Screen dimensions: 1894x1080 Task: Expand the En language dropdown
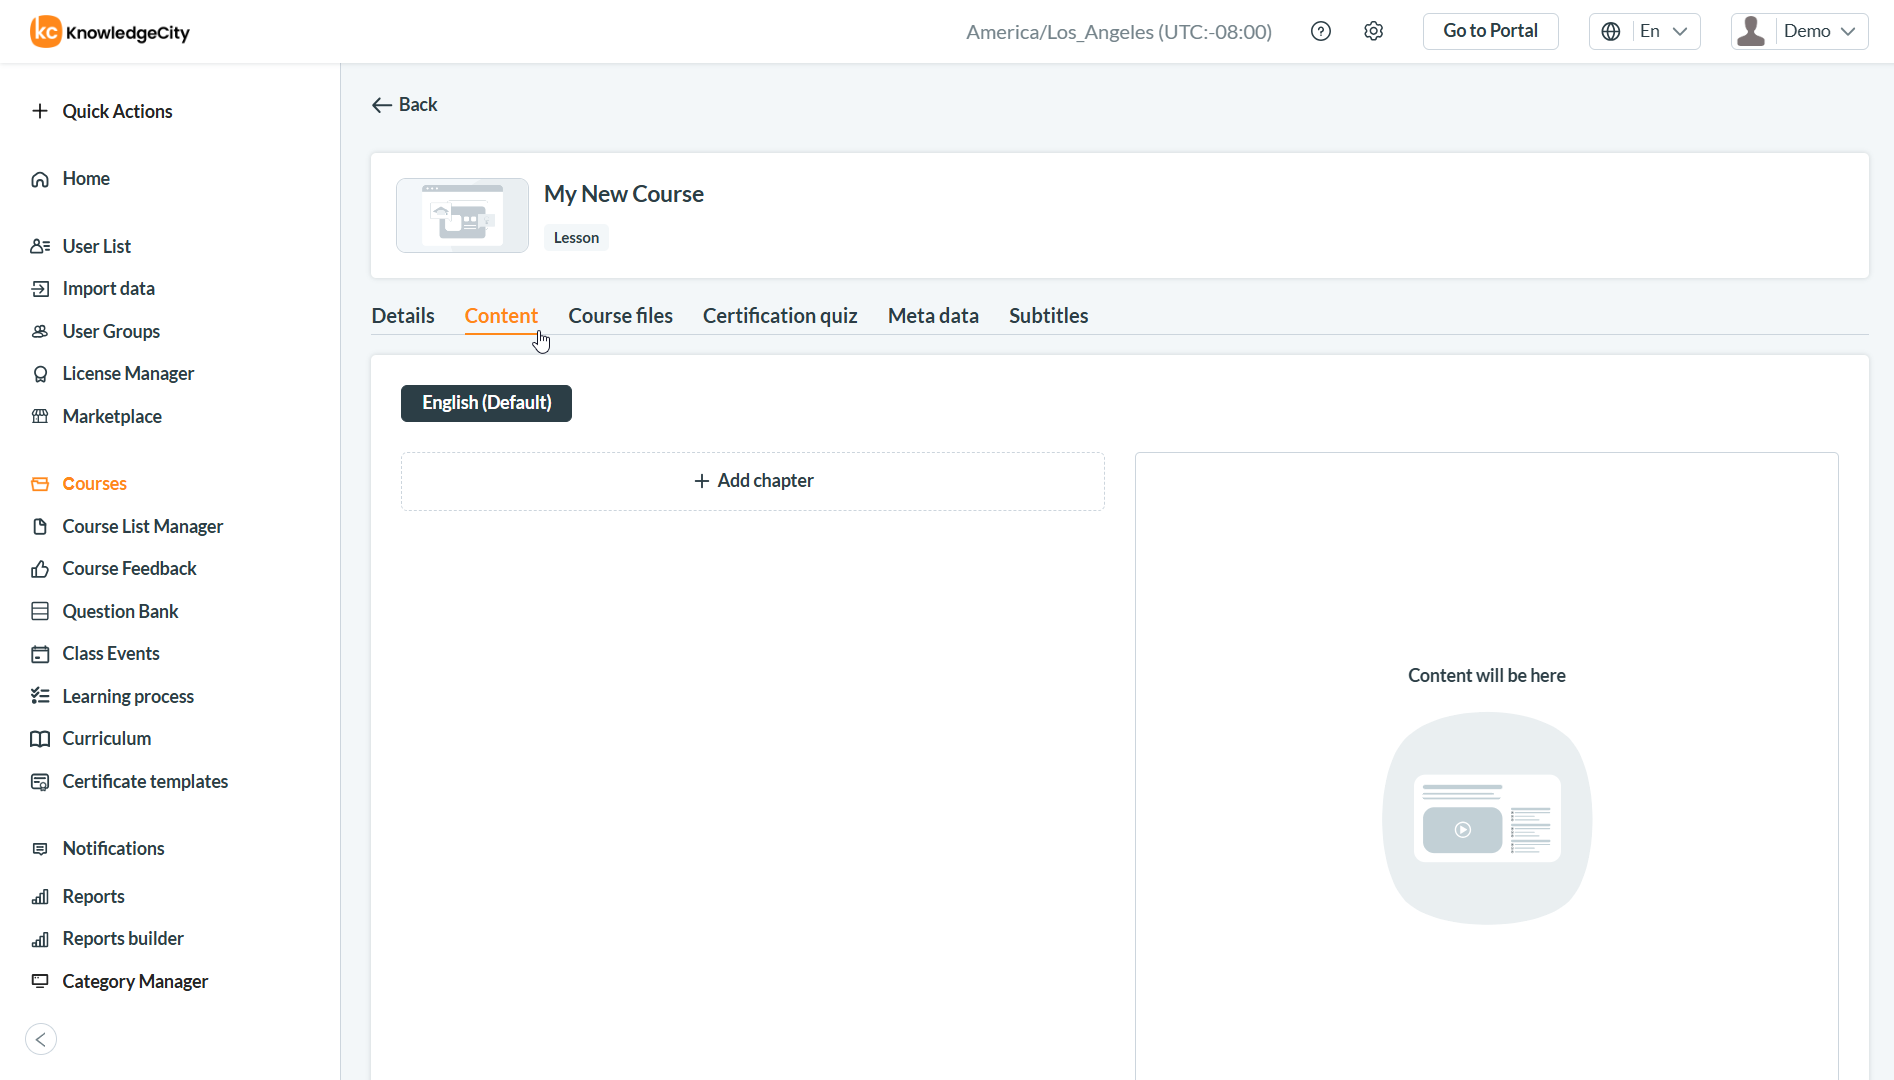pyautogui.click(x=1645, y=31)
